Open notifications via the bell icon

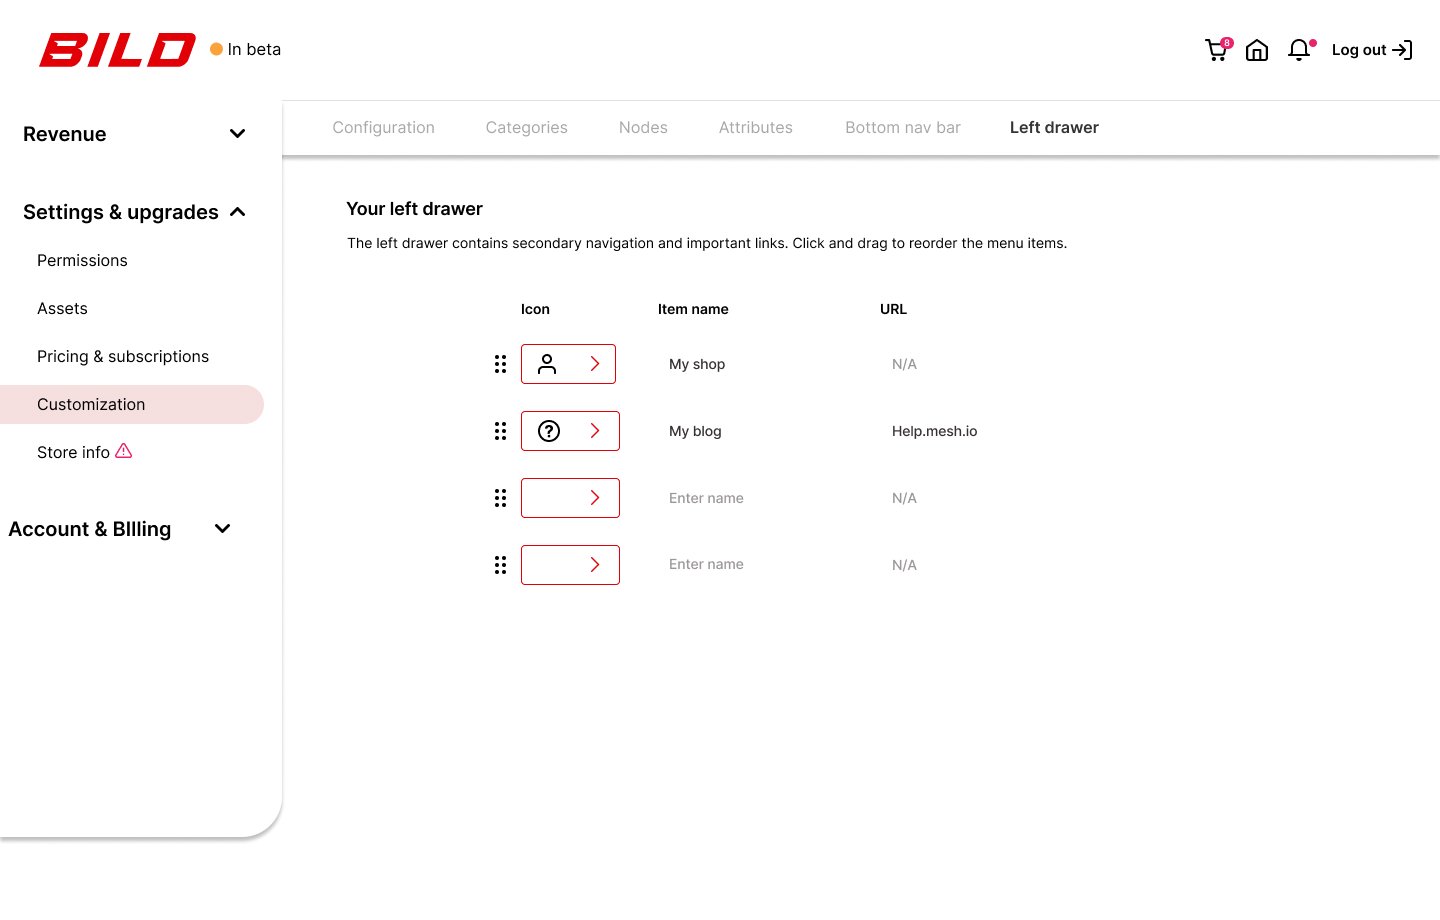coord(1298,49)
